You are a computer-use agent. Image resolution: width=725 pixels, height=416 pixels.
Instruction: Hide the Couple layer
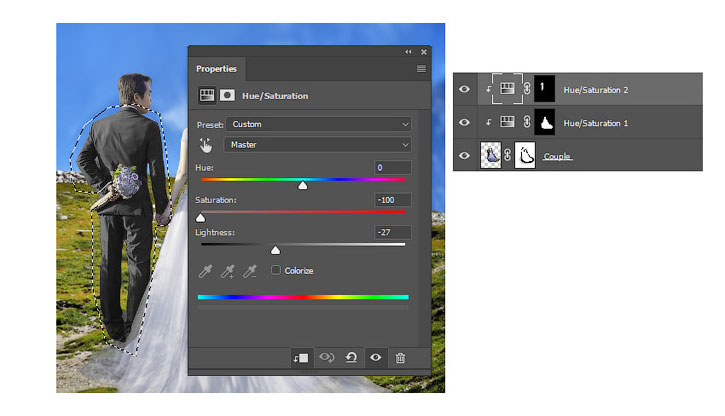click(464, 155)
